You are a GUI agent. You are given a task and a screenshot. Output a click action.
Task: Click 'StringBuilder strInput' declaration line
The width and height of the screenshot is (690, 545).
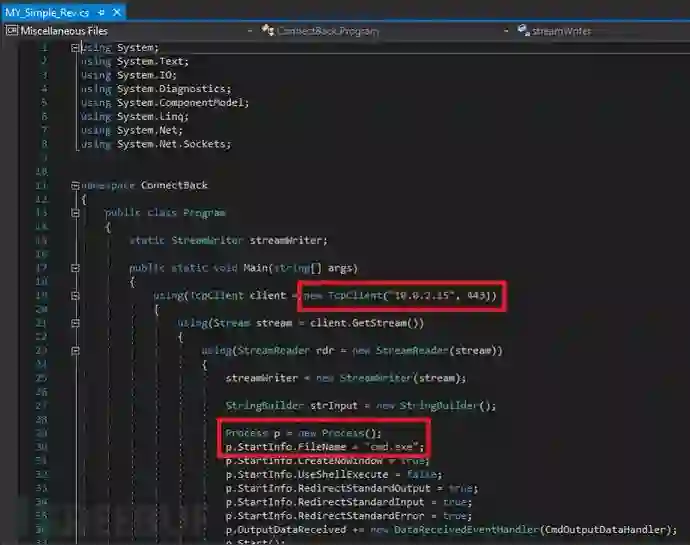coord(361,406)
